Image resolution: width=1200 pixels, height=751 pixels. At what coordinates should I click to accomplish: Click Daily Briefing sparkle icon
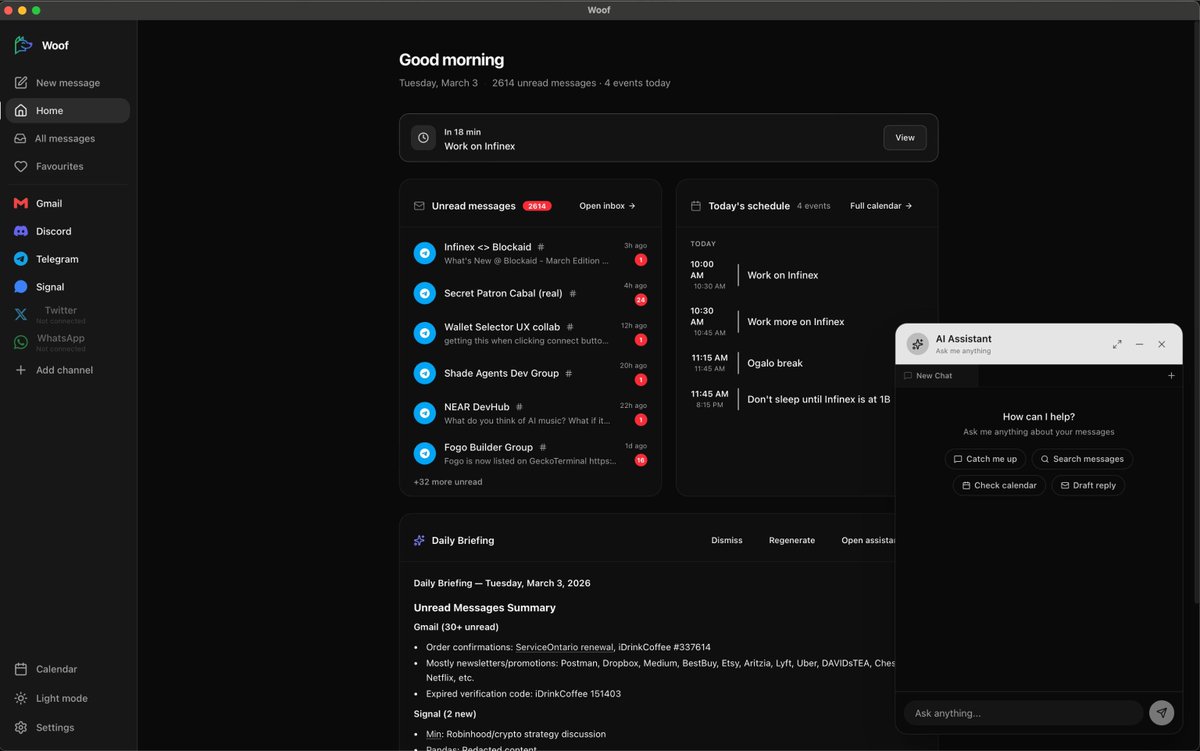pyautogui.click(x=419, y=541)
